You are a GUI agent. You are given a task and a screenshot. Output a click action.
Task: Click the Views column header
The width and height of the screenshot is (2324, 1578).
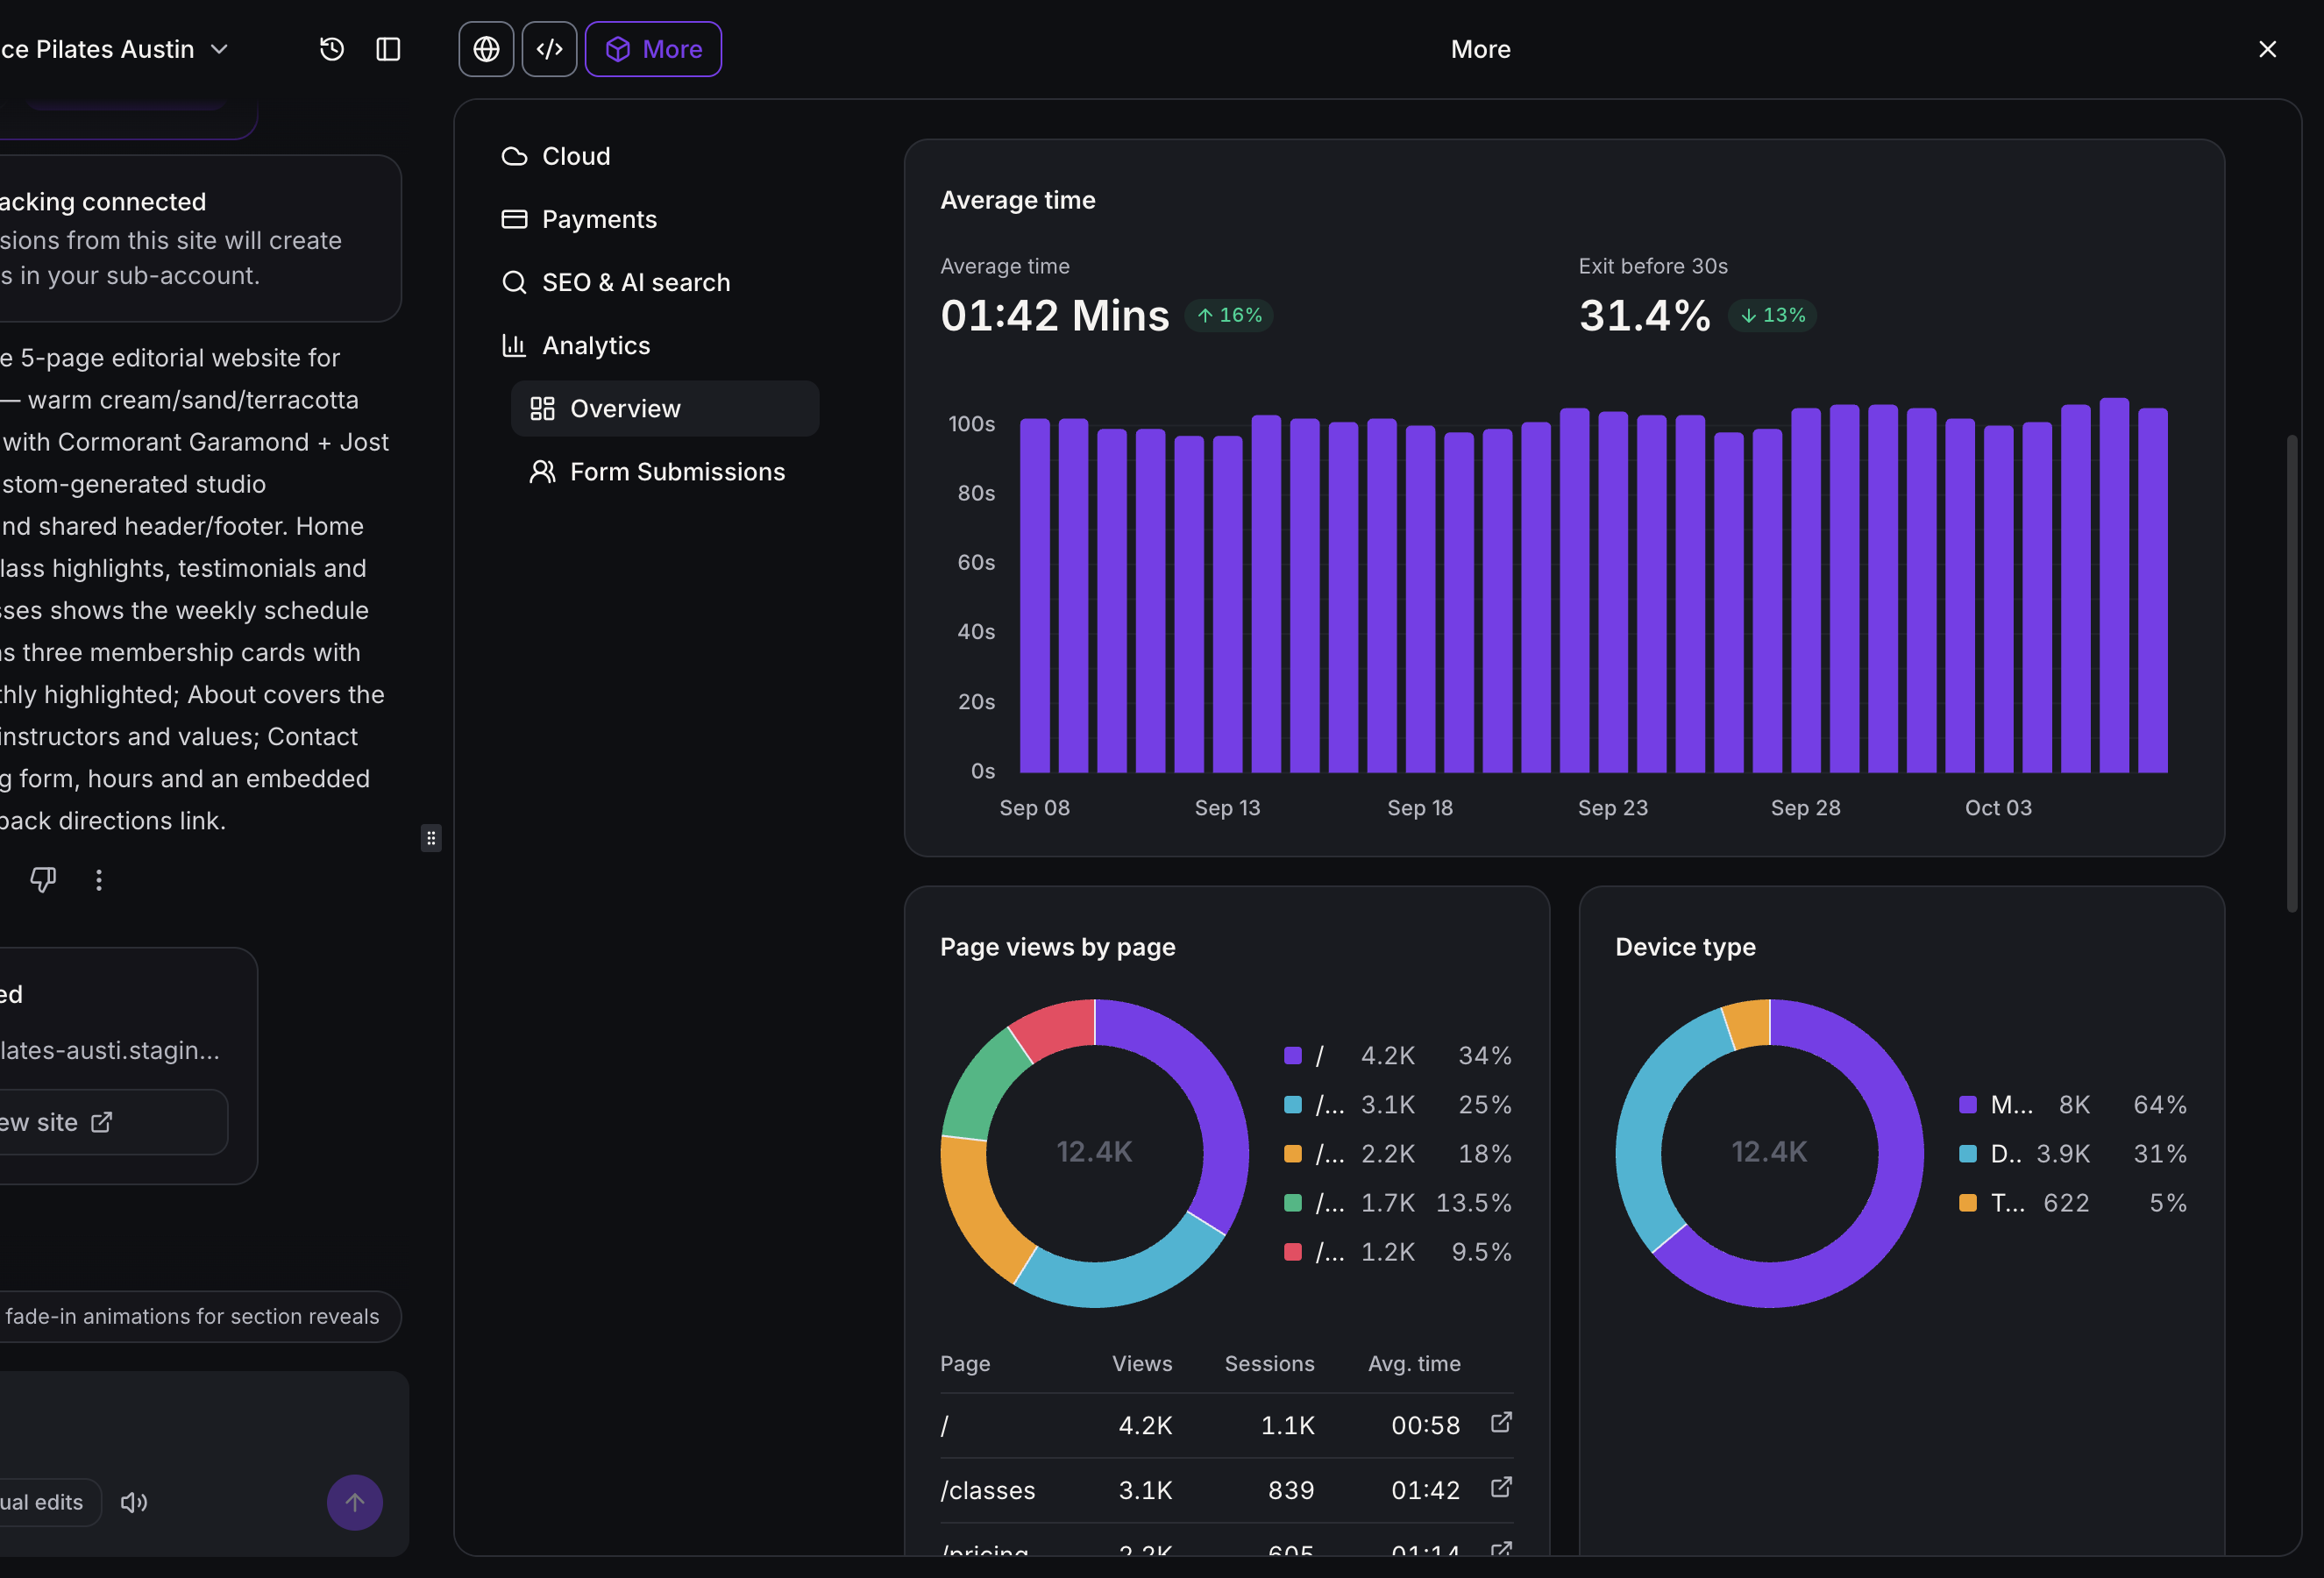pos(1142,1363)
